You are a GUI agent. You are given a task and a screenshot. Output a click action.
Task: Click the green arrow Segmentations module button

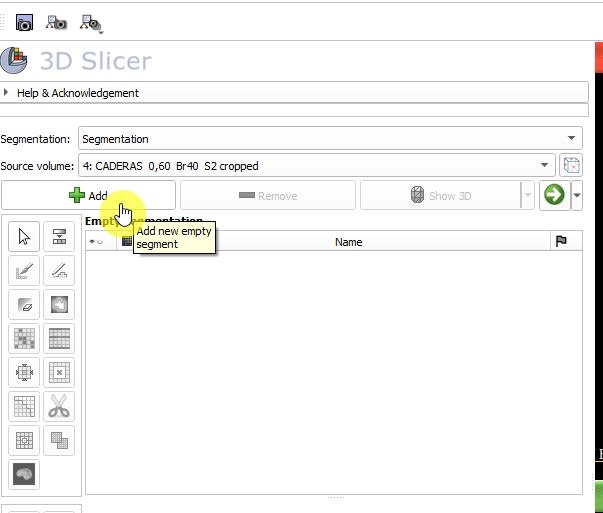554,195
